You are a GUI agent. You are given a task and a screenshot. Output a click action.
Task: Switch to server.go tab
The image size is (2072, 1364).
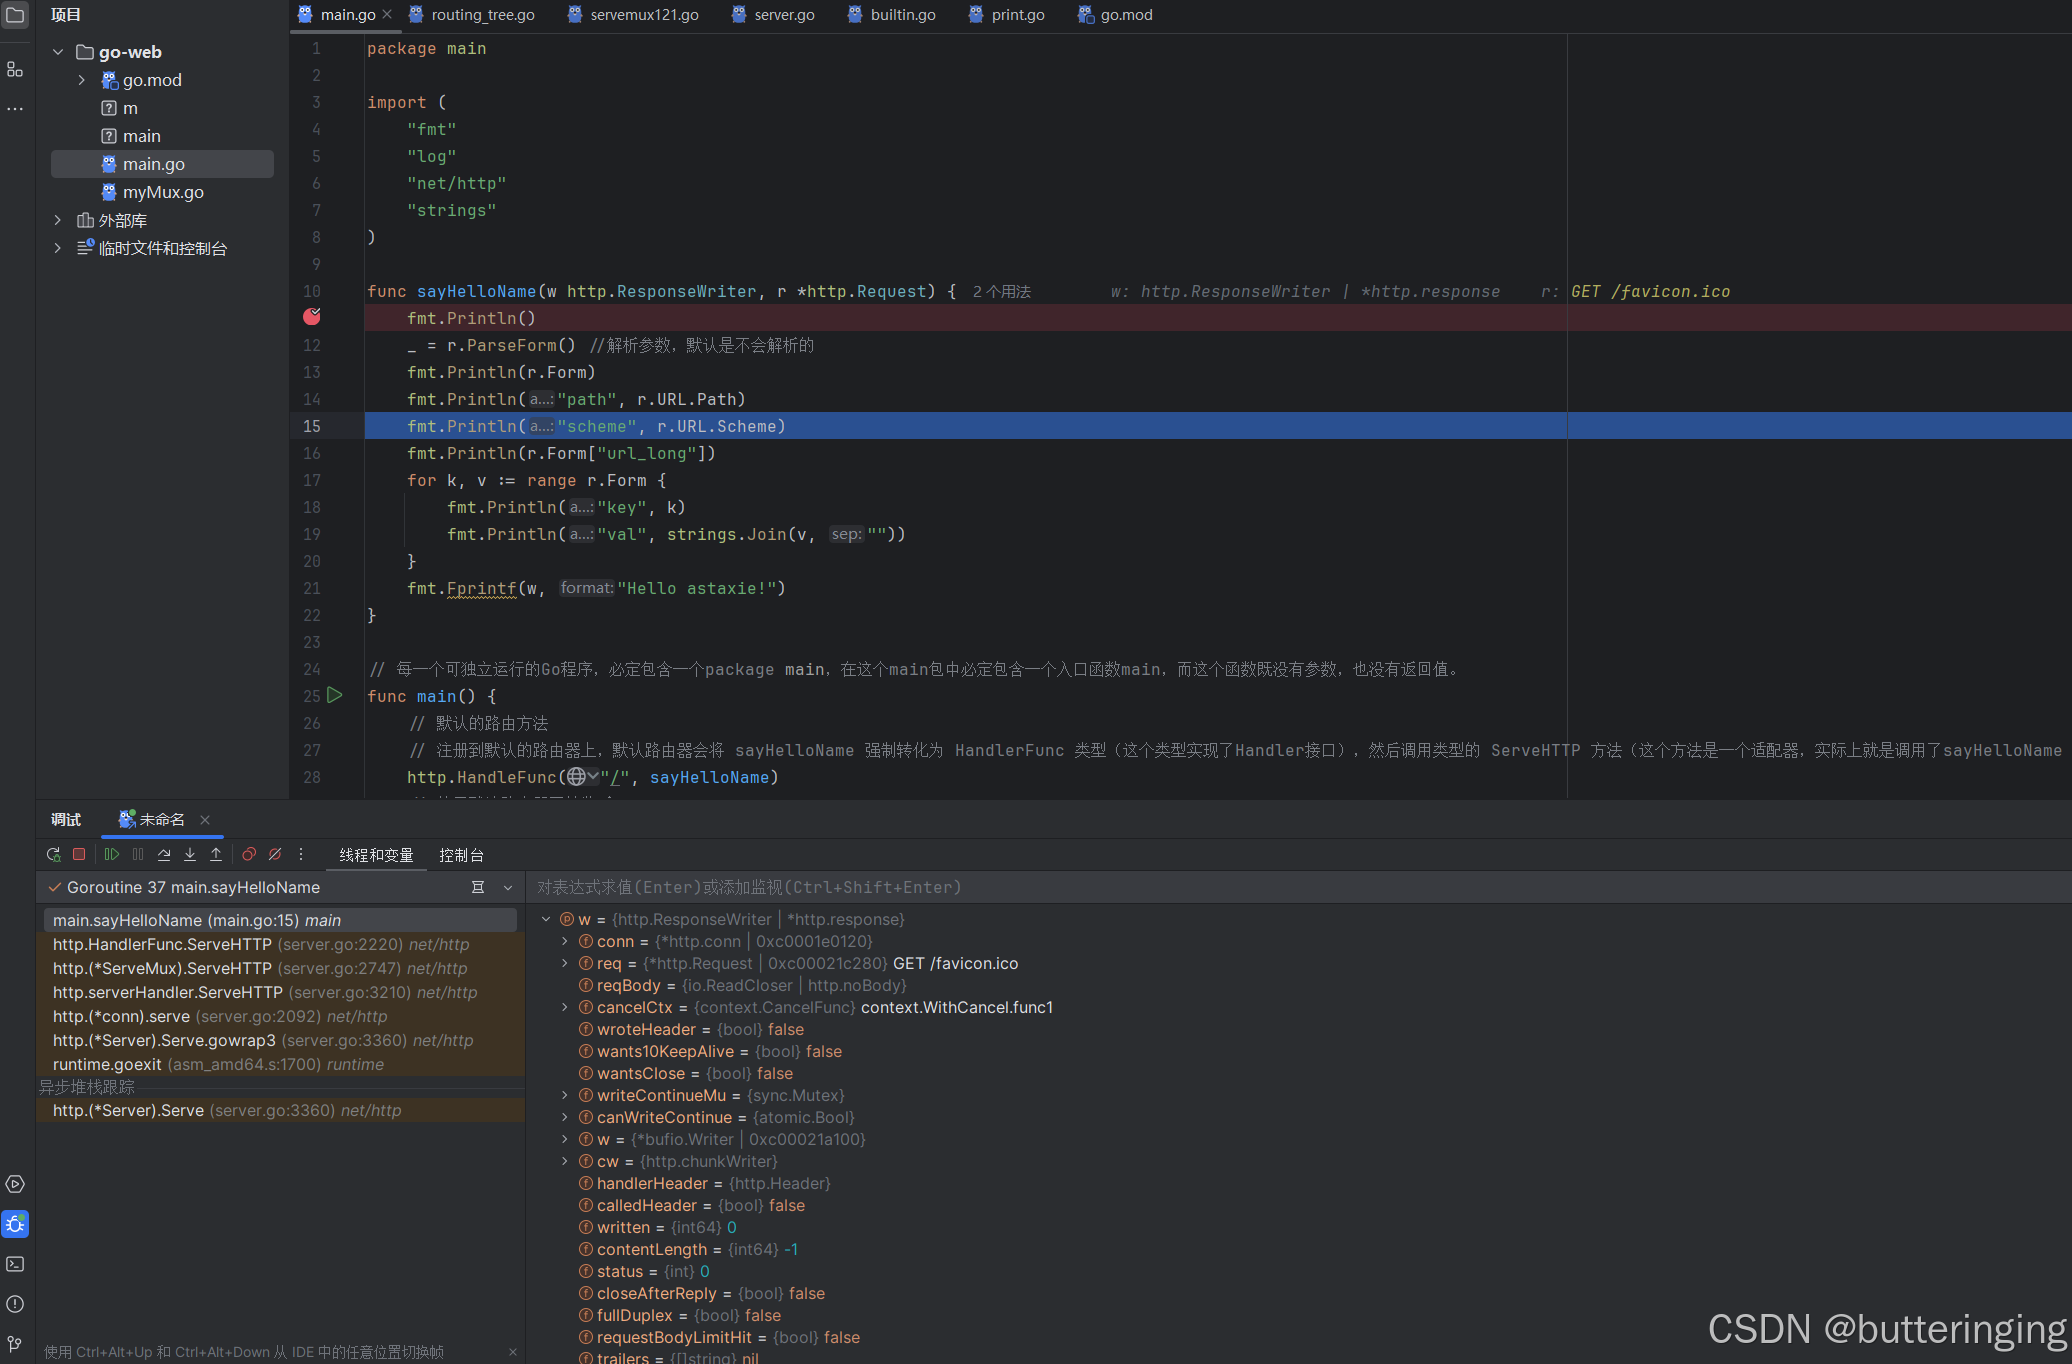point(773,15)
